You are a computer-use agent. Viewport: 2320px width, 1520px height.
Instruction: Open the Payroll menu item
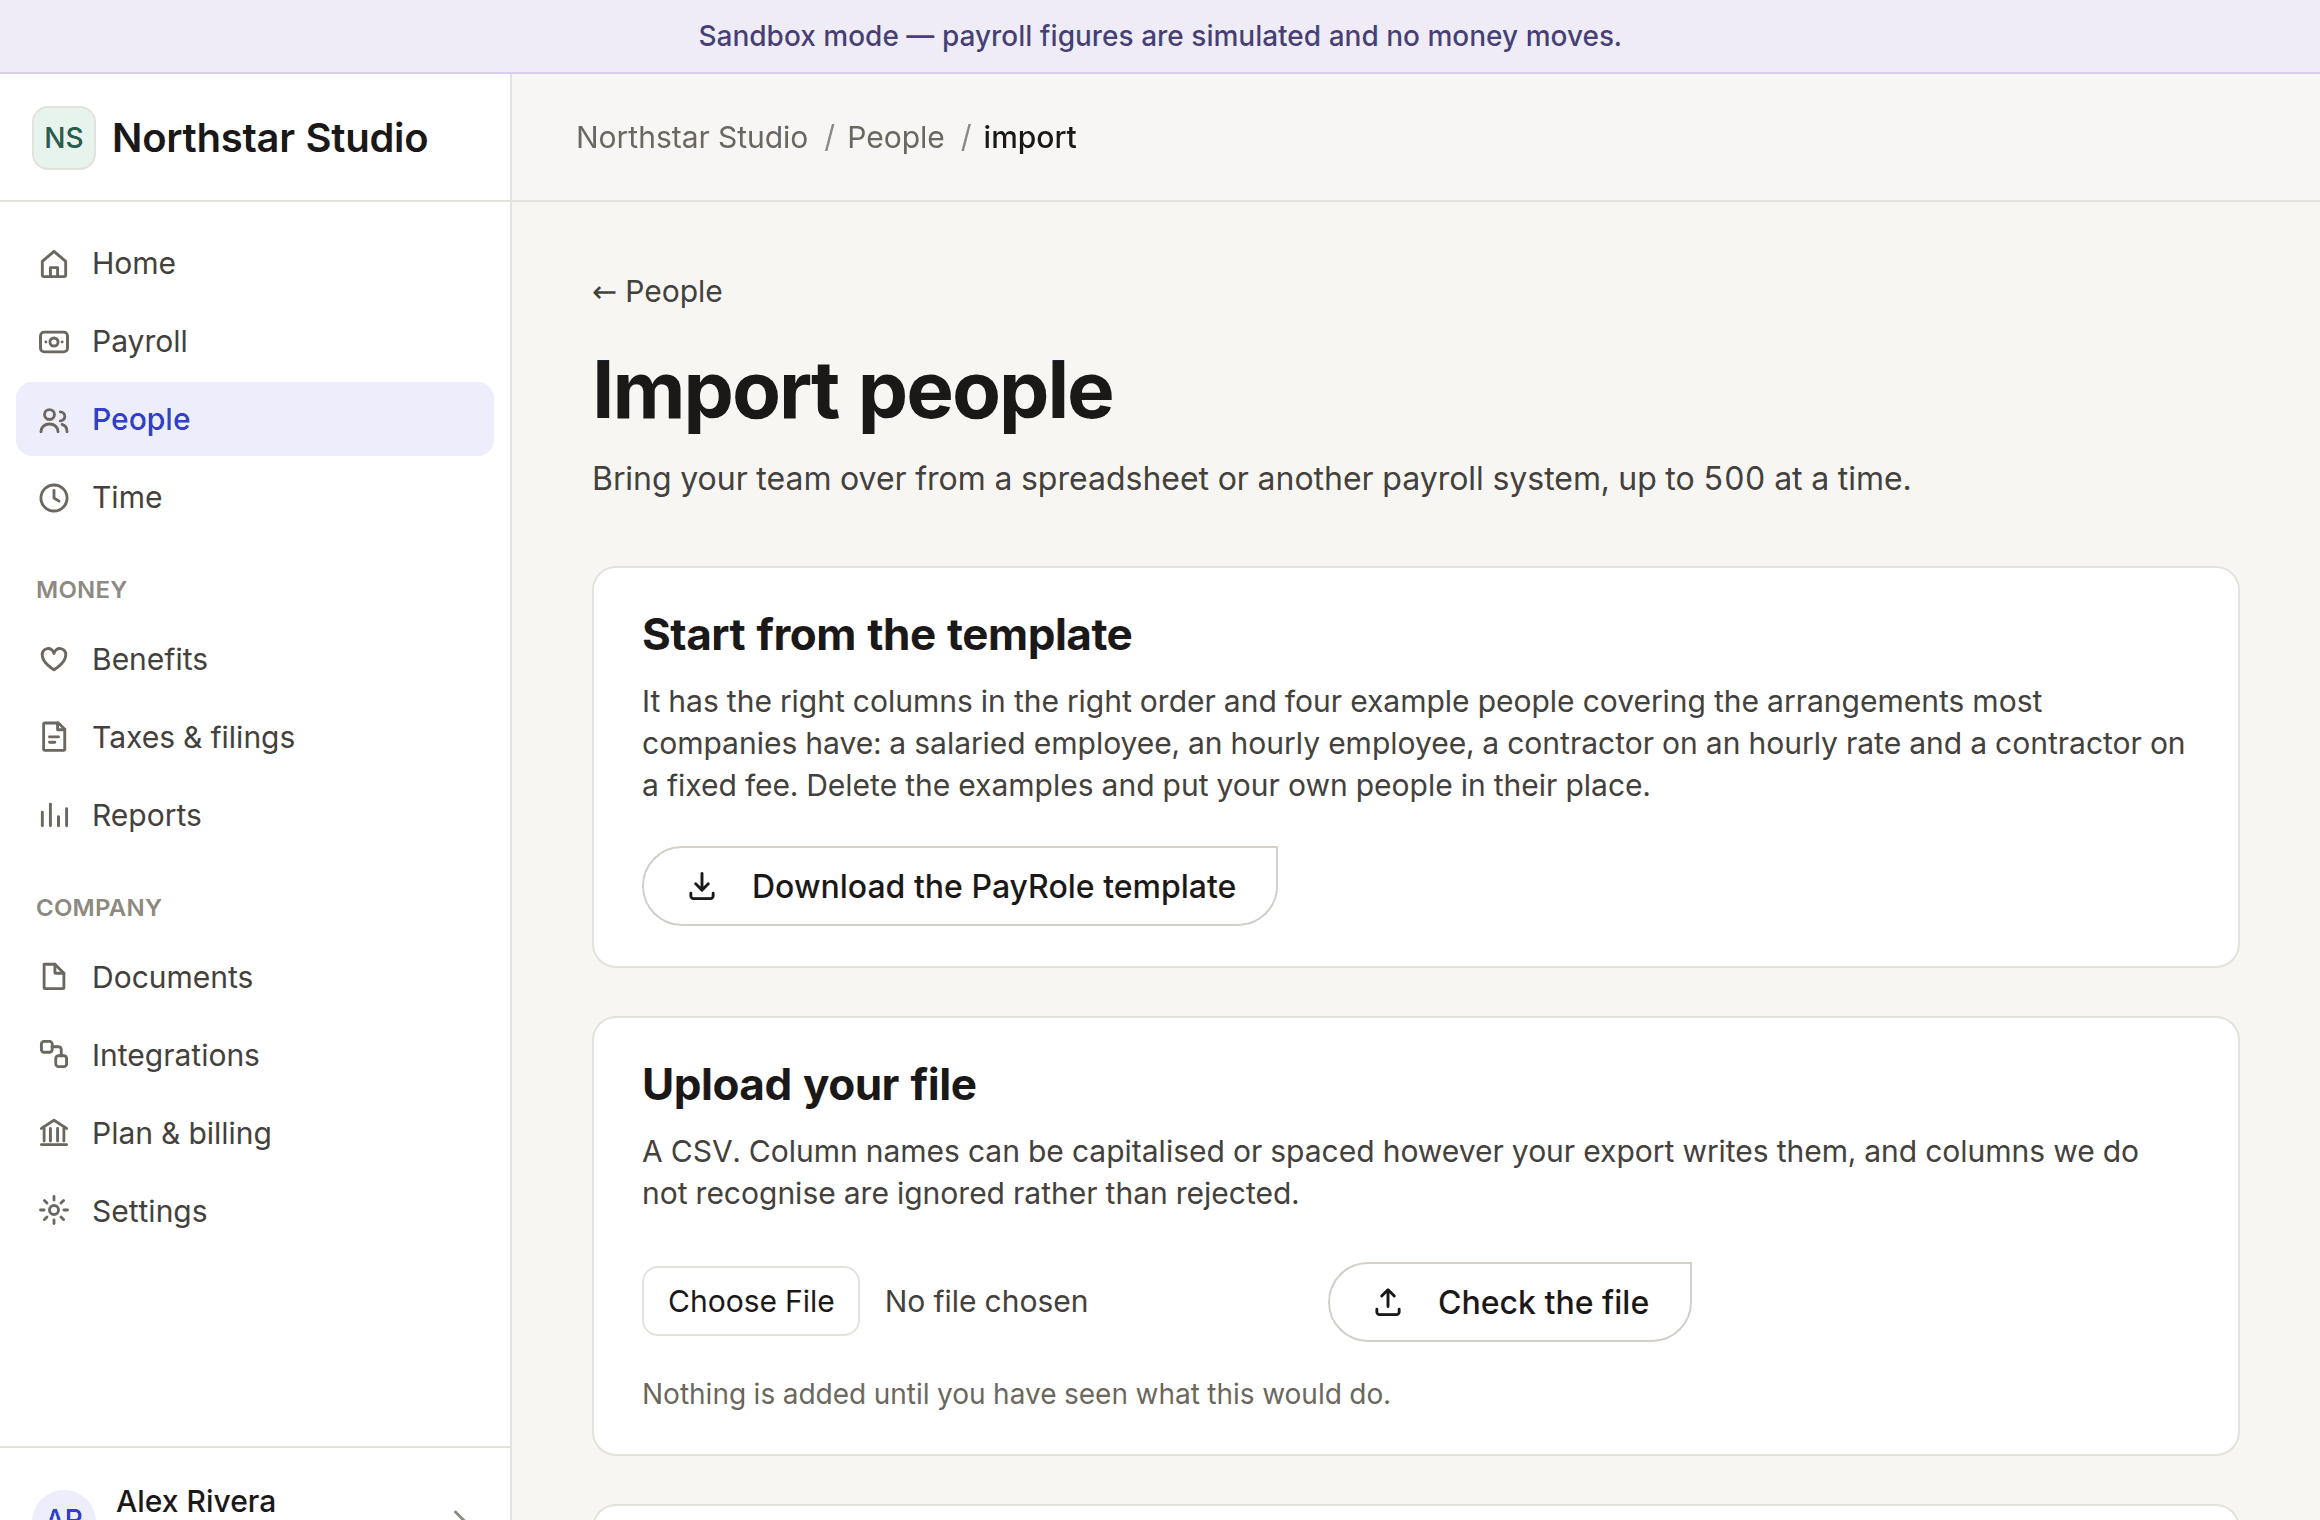coord(255,342)
